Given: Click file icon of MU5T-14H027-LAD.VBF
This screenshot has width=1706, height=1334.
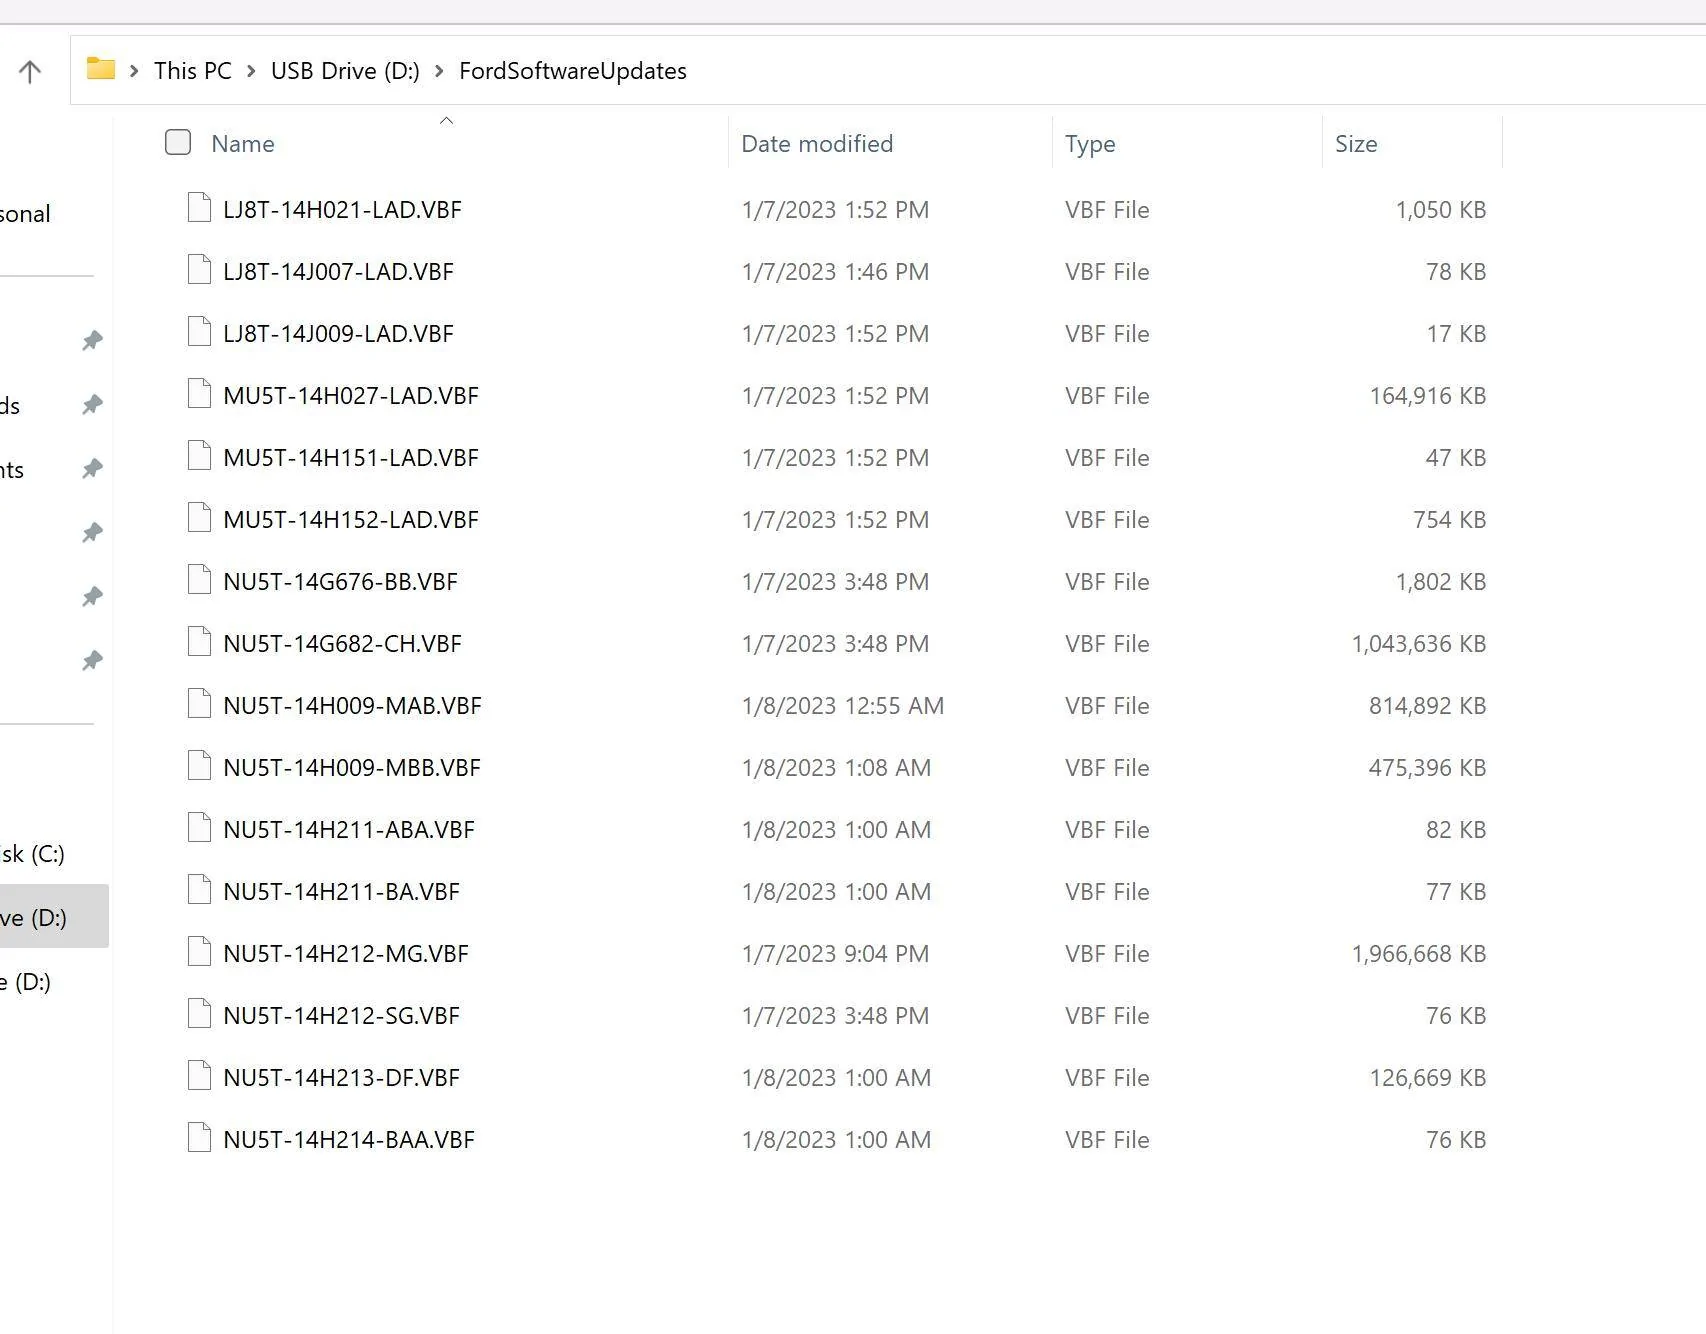Looking at the screenshot, I should point(199,394).
